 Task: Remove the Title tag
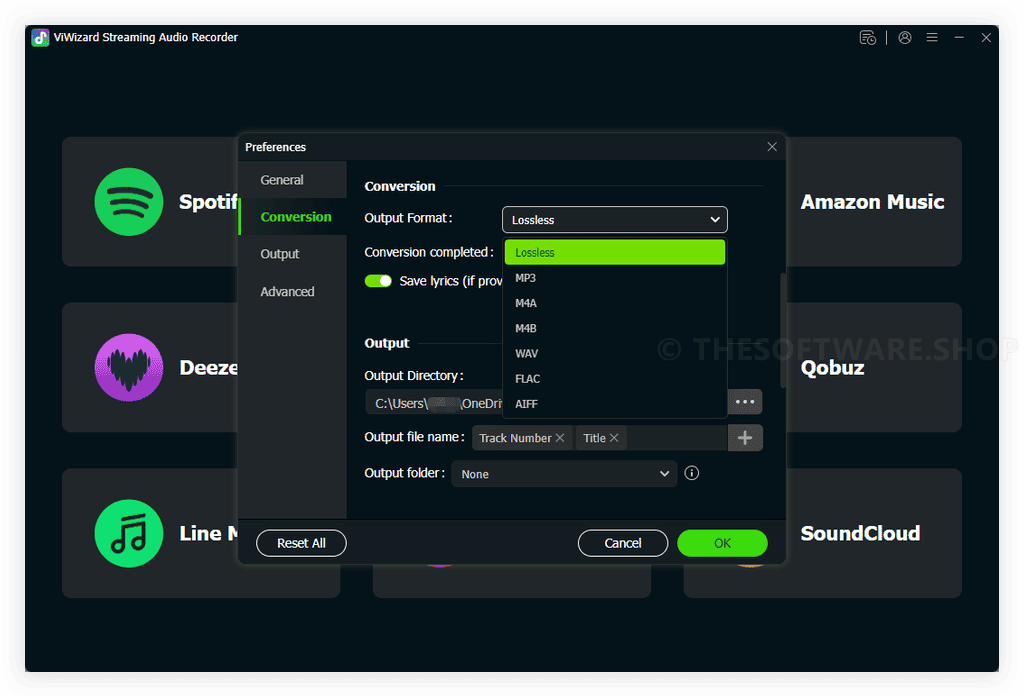point(614,438)
